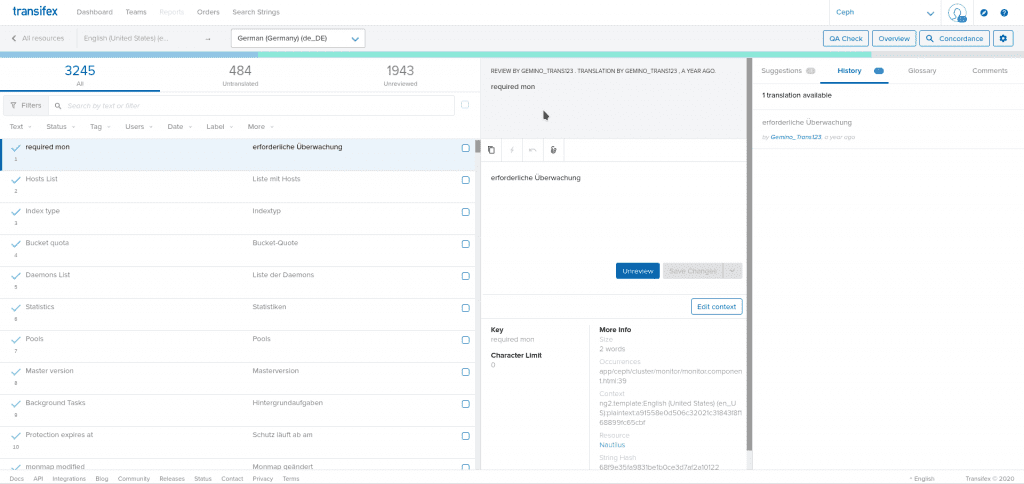1024x484 pixels.
Task: Open the German (Germany) language dropdown
Action: point(298,38)
